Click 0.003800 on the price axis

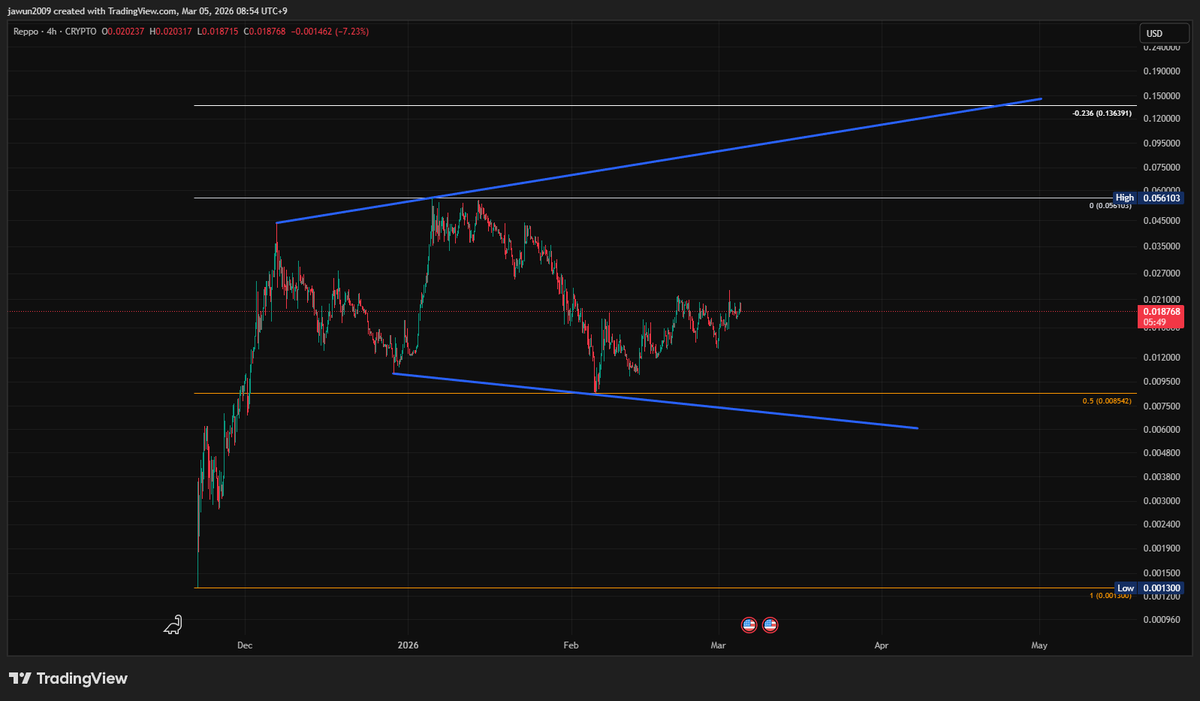pos(1160,477)
